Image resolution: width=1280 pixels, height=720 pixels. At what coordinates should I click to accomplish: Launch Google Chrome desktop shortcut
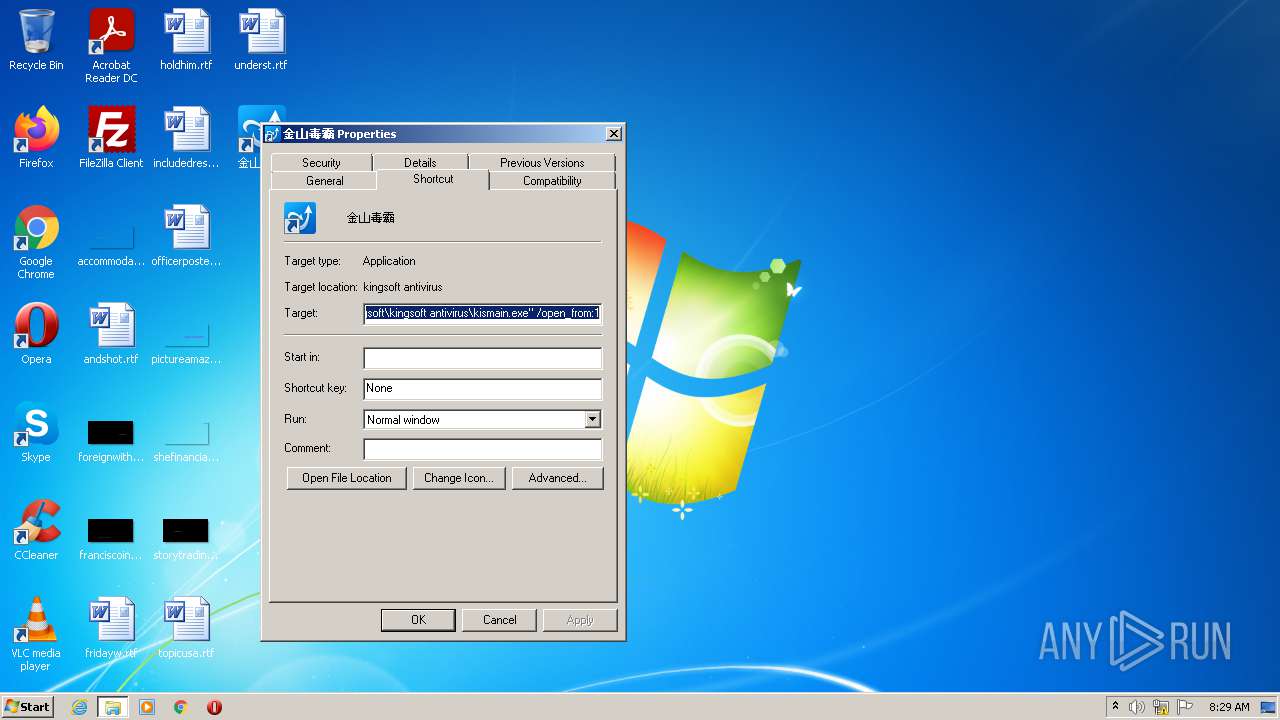(36, 242)
